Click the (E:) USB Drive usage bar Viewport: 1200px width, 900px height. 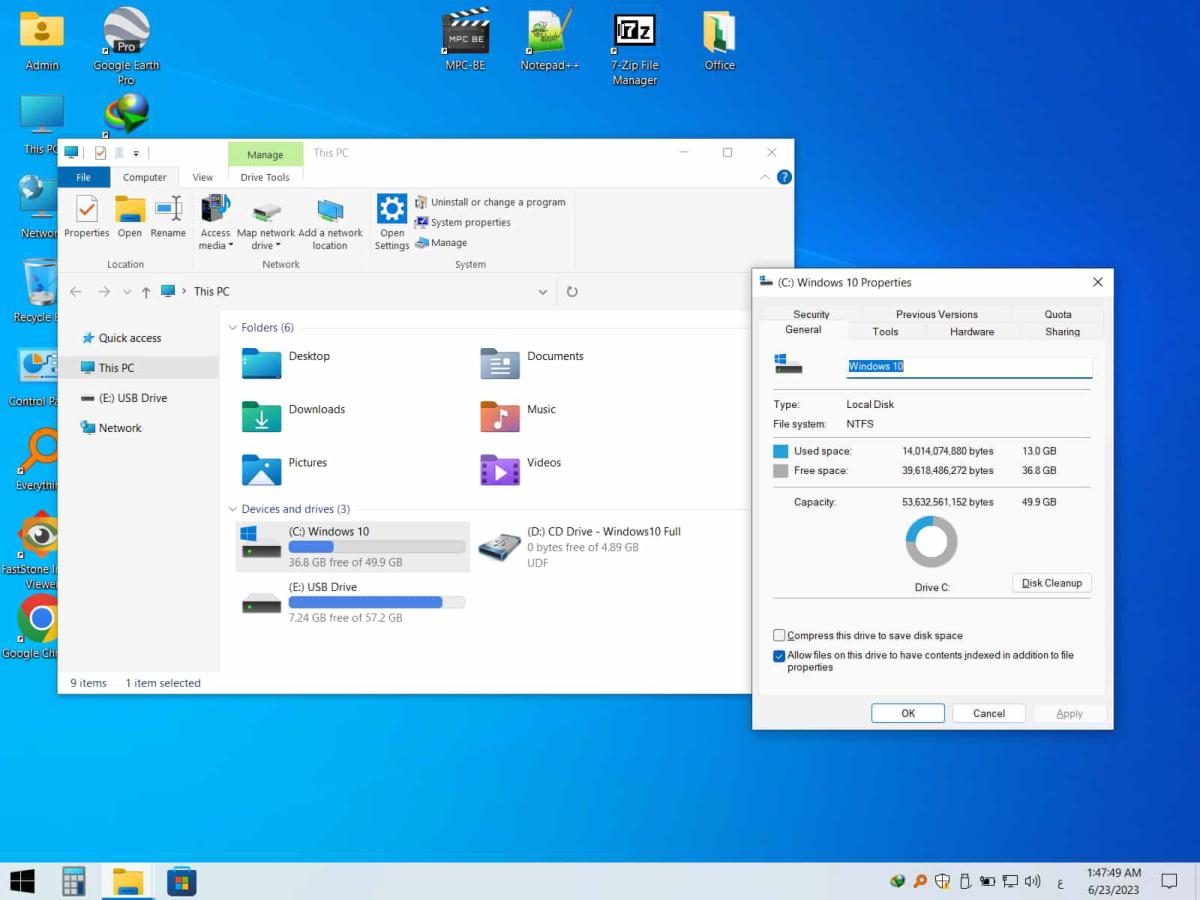click(376, 603)
